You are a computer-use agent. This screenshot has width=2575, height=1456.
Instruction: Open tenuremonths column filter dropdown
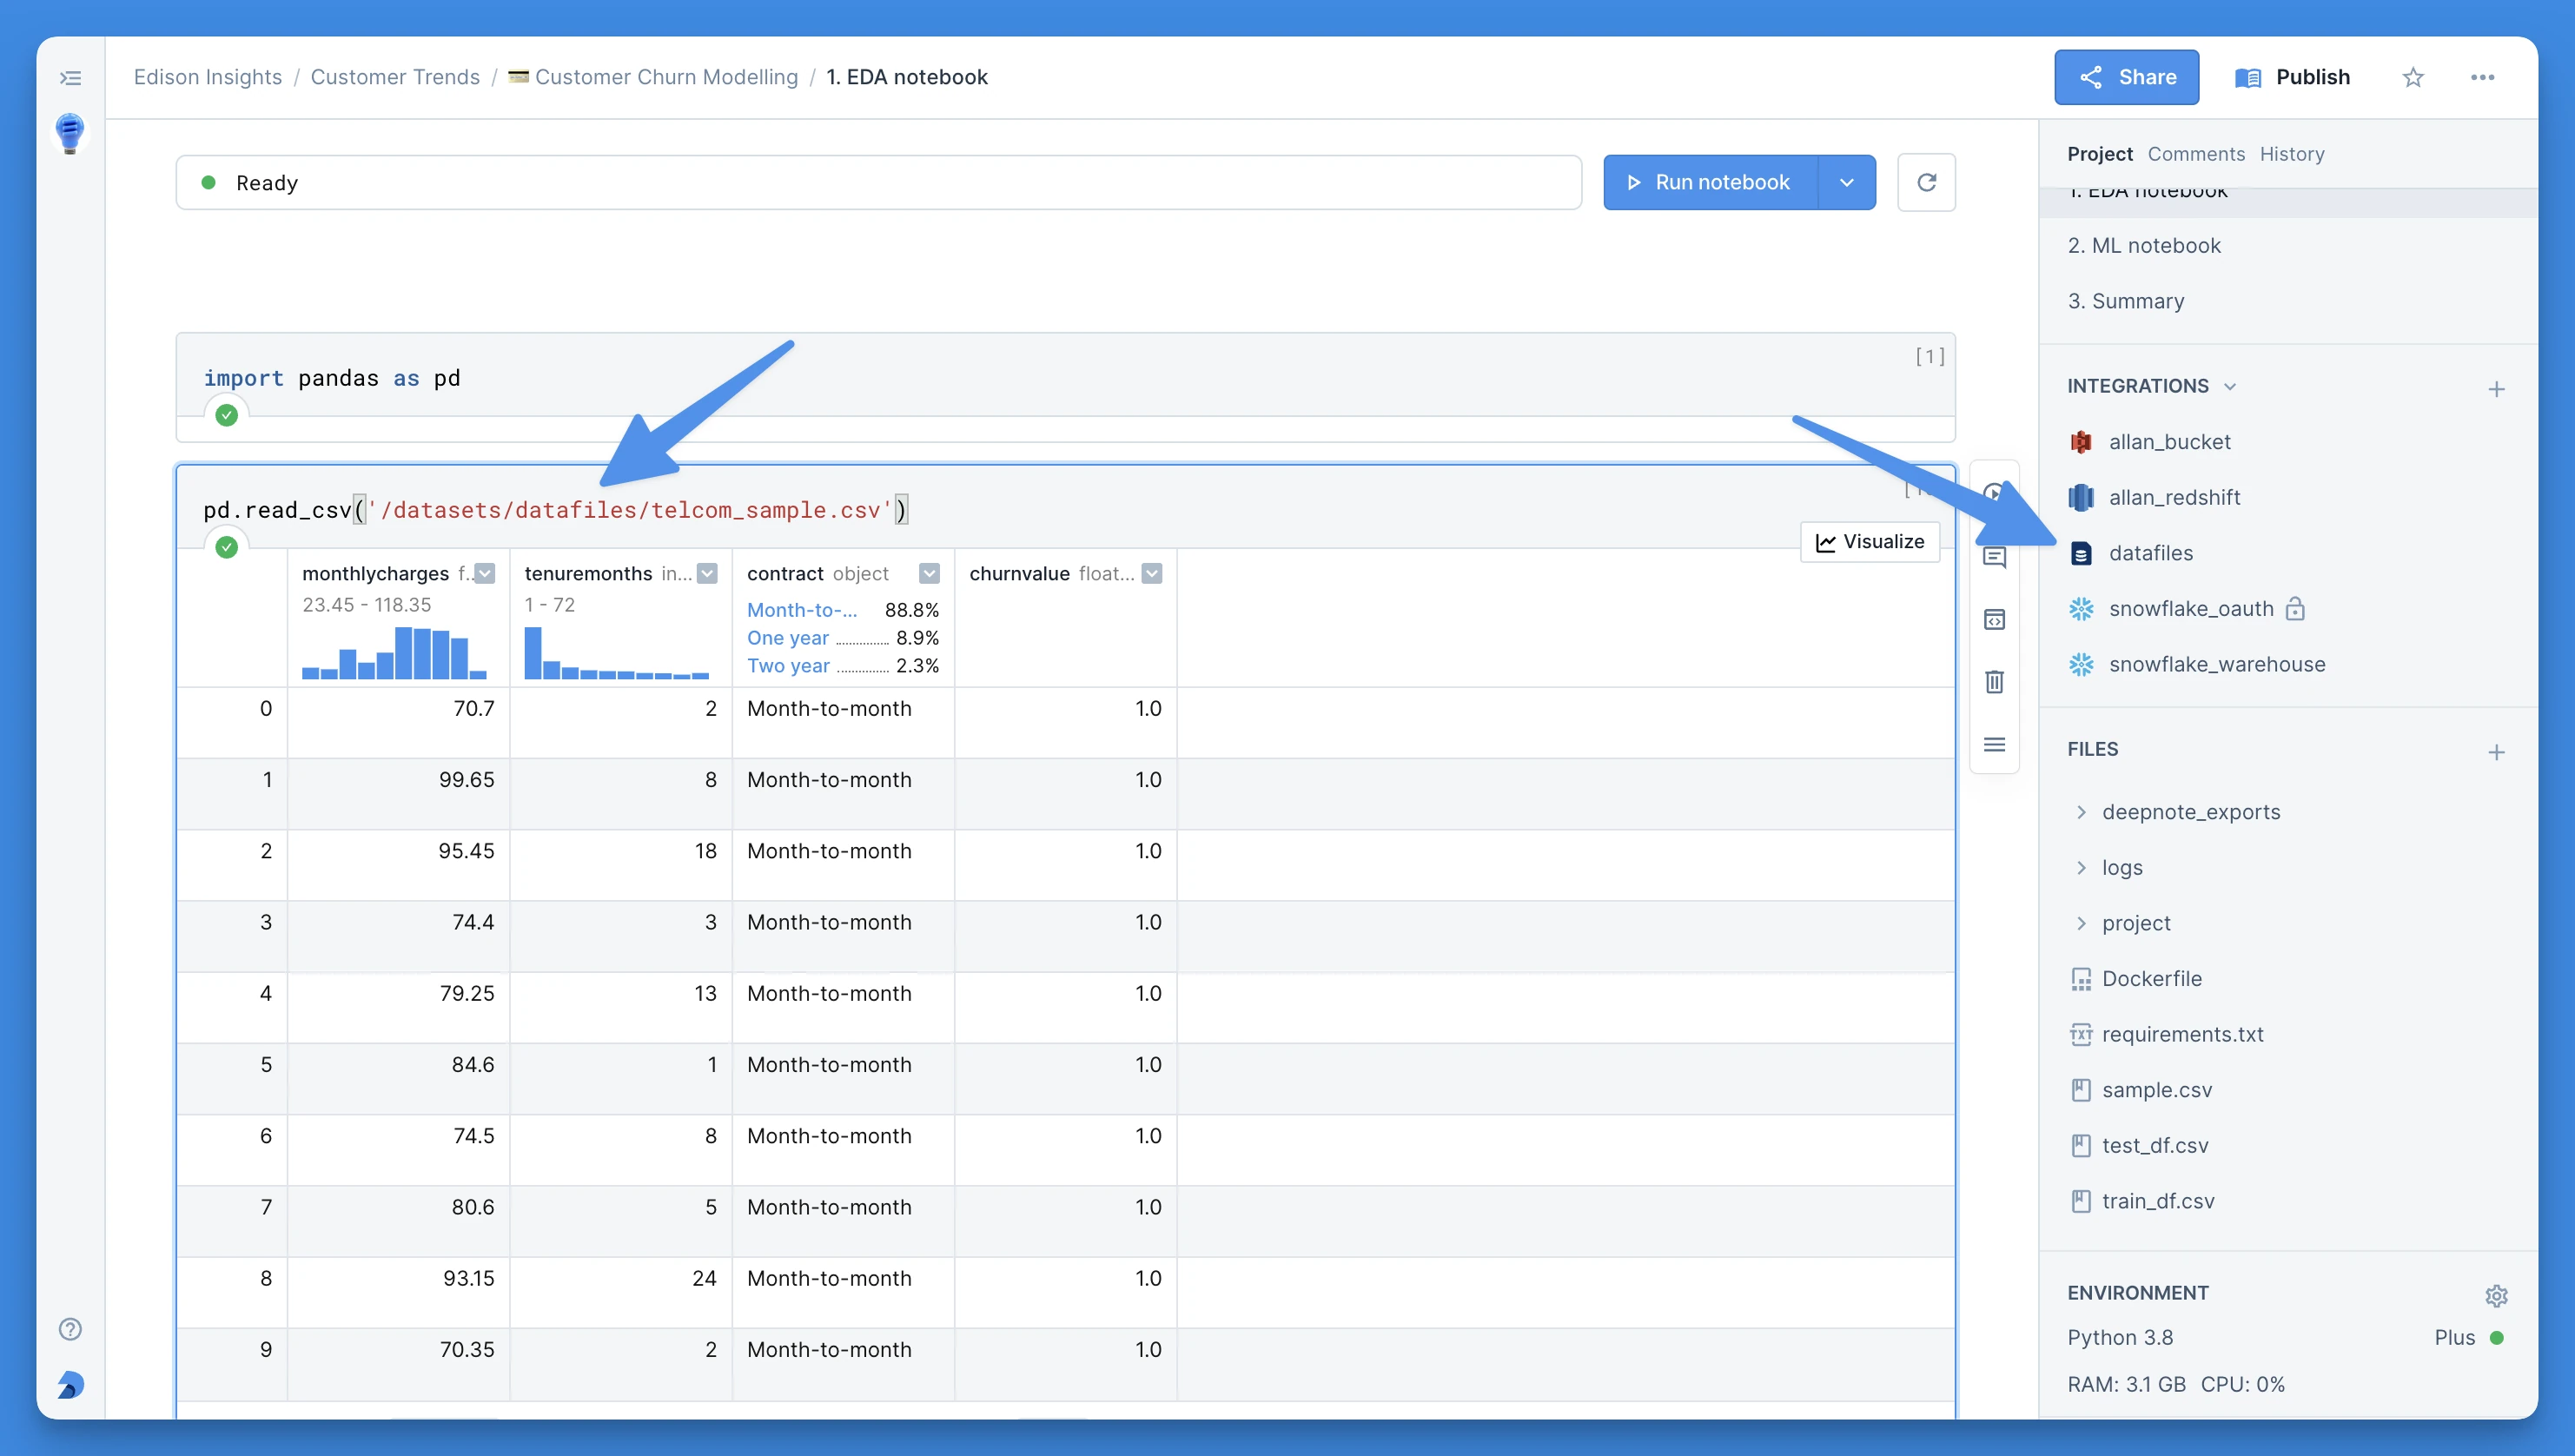(707, 573)
